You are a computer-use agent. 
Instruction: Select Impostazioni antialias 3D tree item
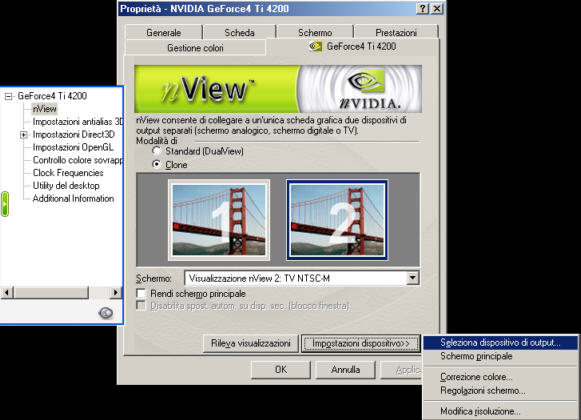[x=78, y=122]
